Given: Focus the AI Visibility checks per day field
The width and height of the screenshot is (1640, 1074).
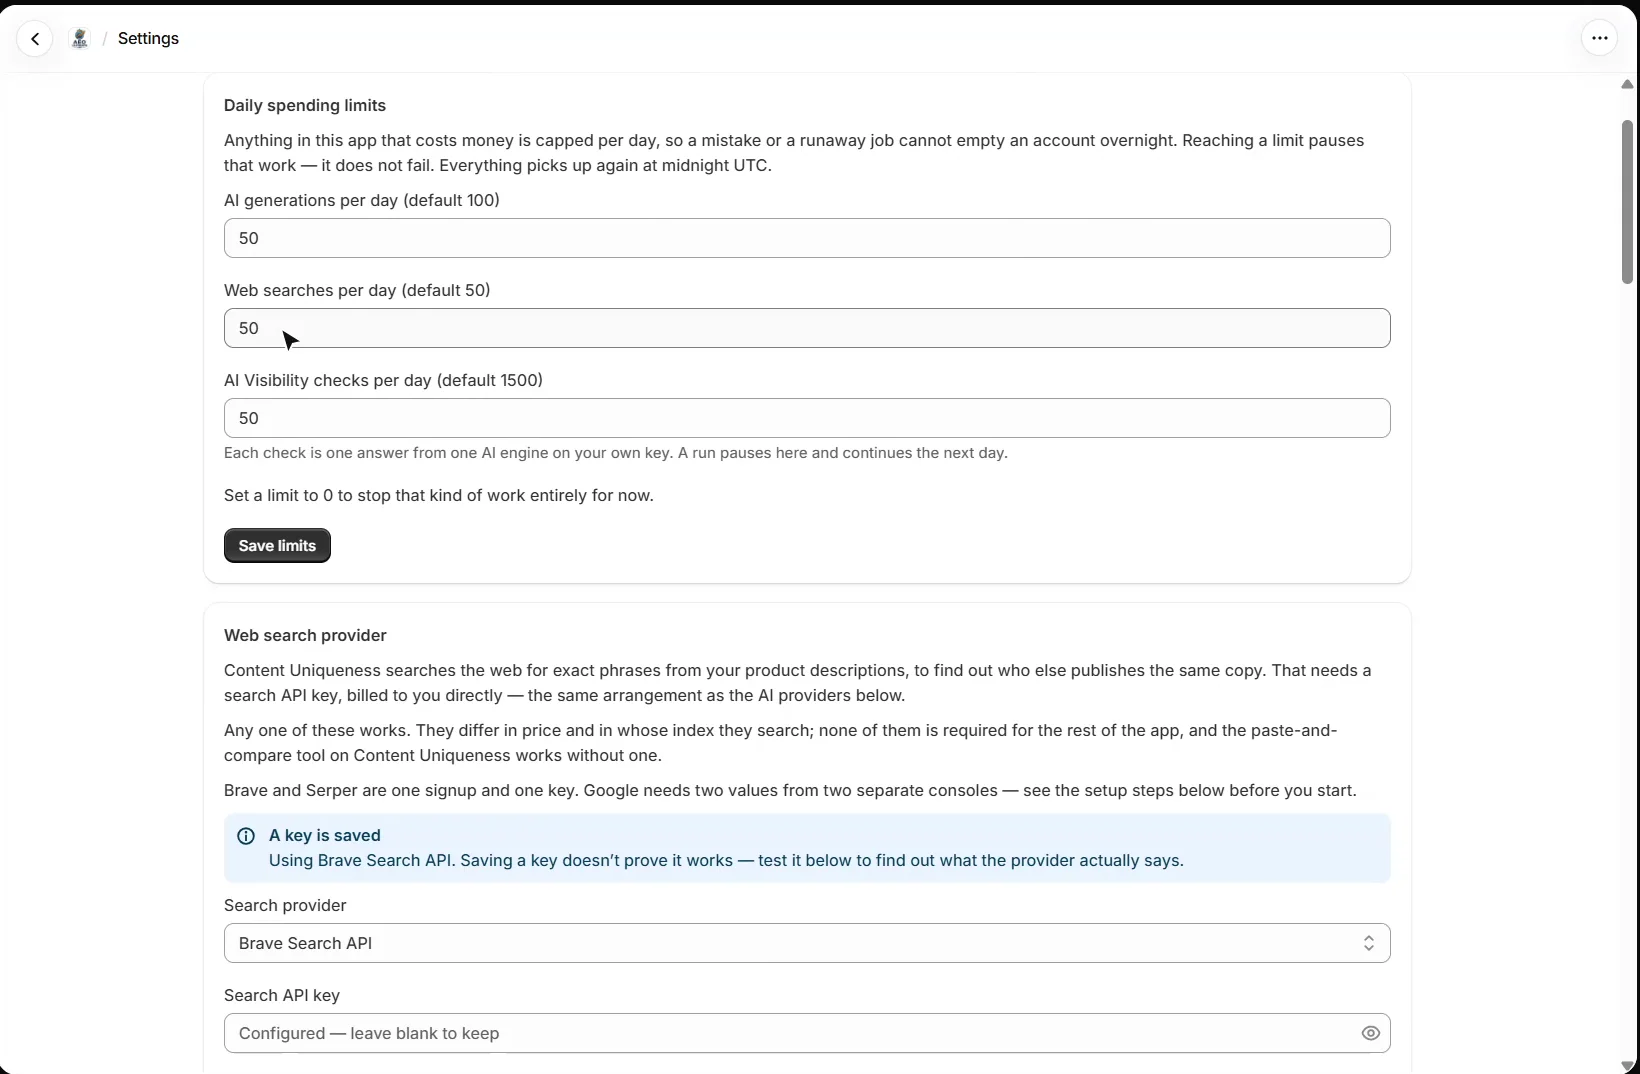Looking at the screenshot, I should coord(807,418).
